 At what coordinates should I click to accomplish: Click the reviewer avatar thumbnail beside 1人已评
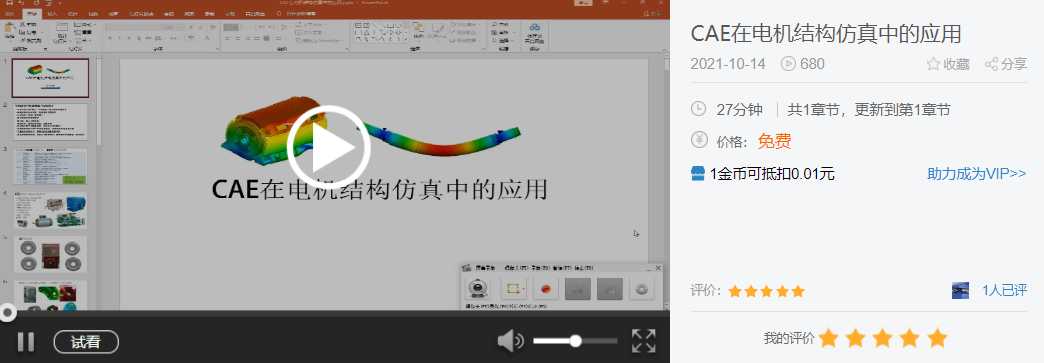[960, 290]
